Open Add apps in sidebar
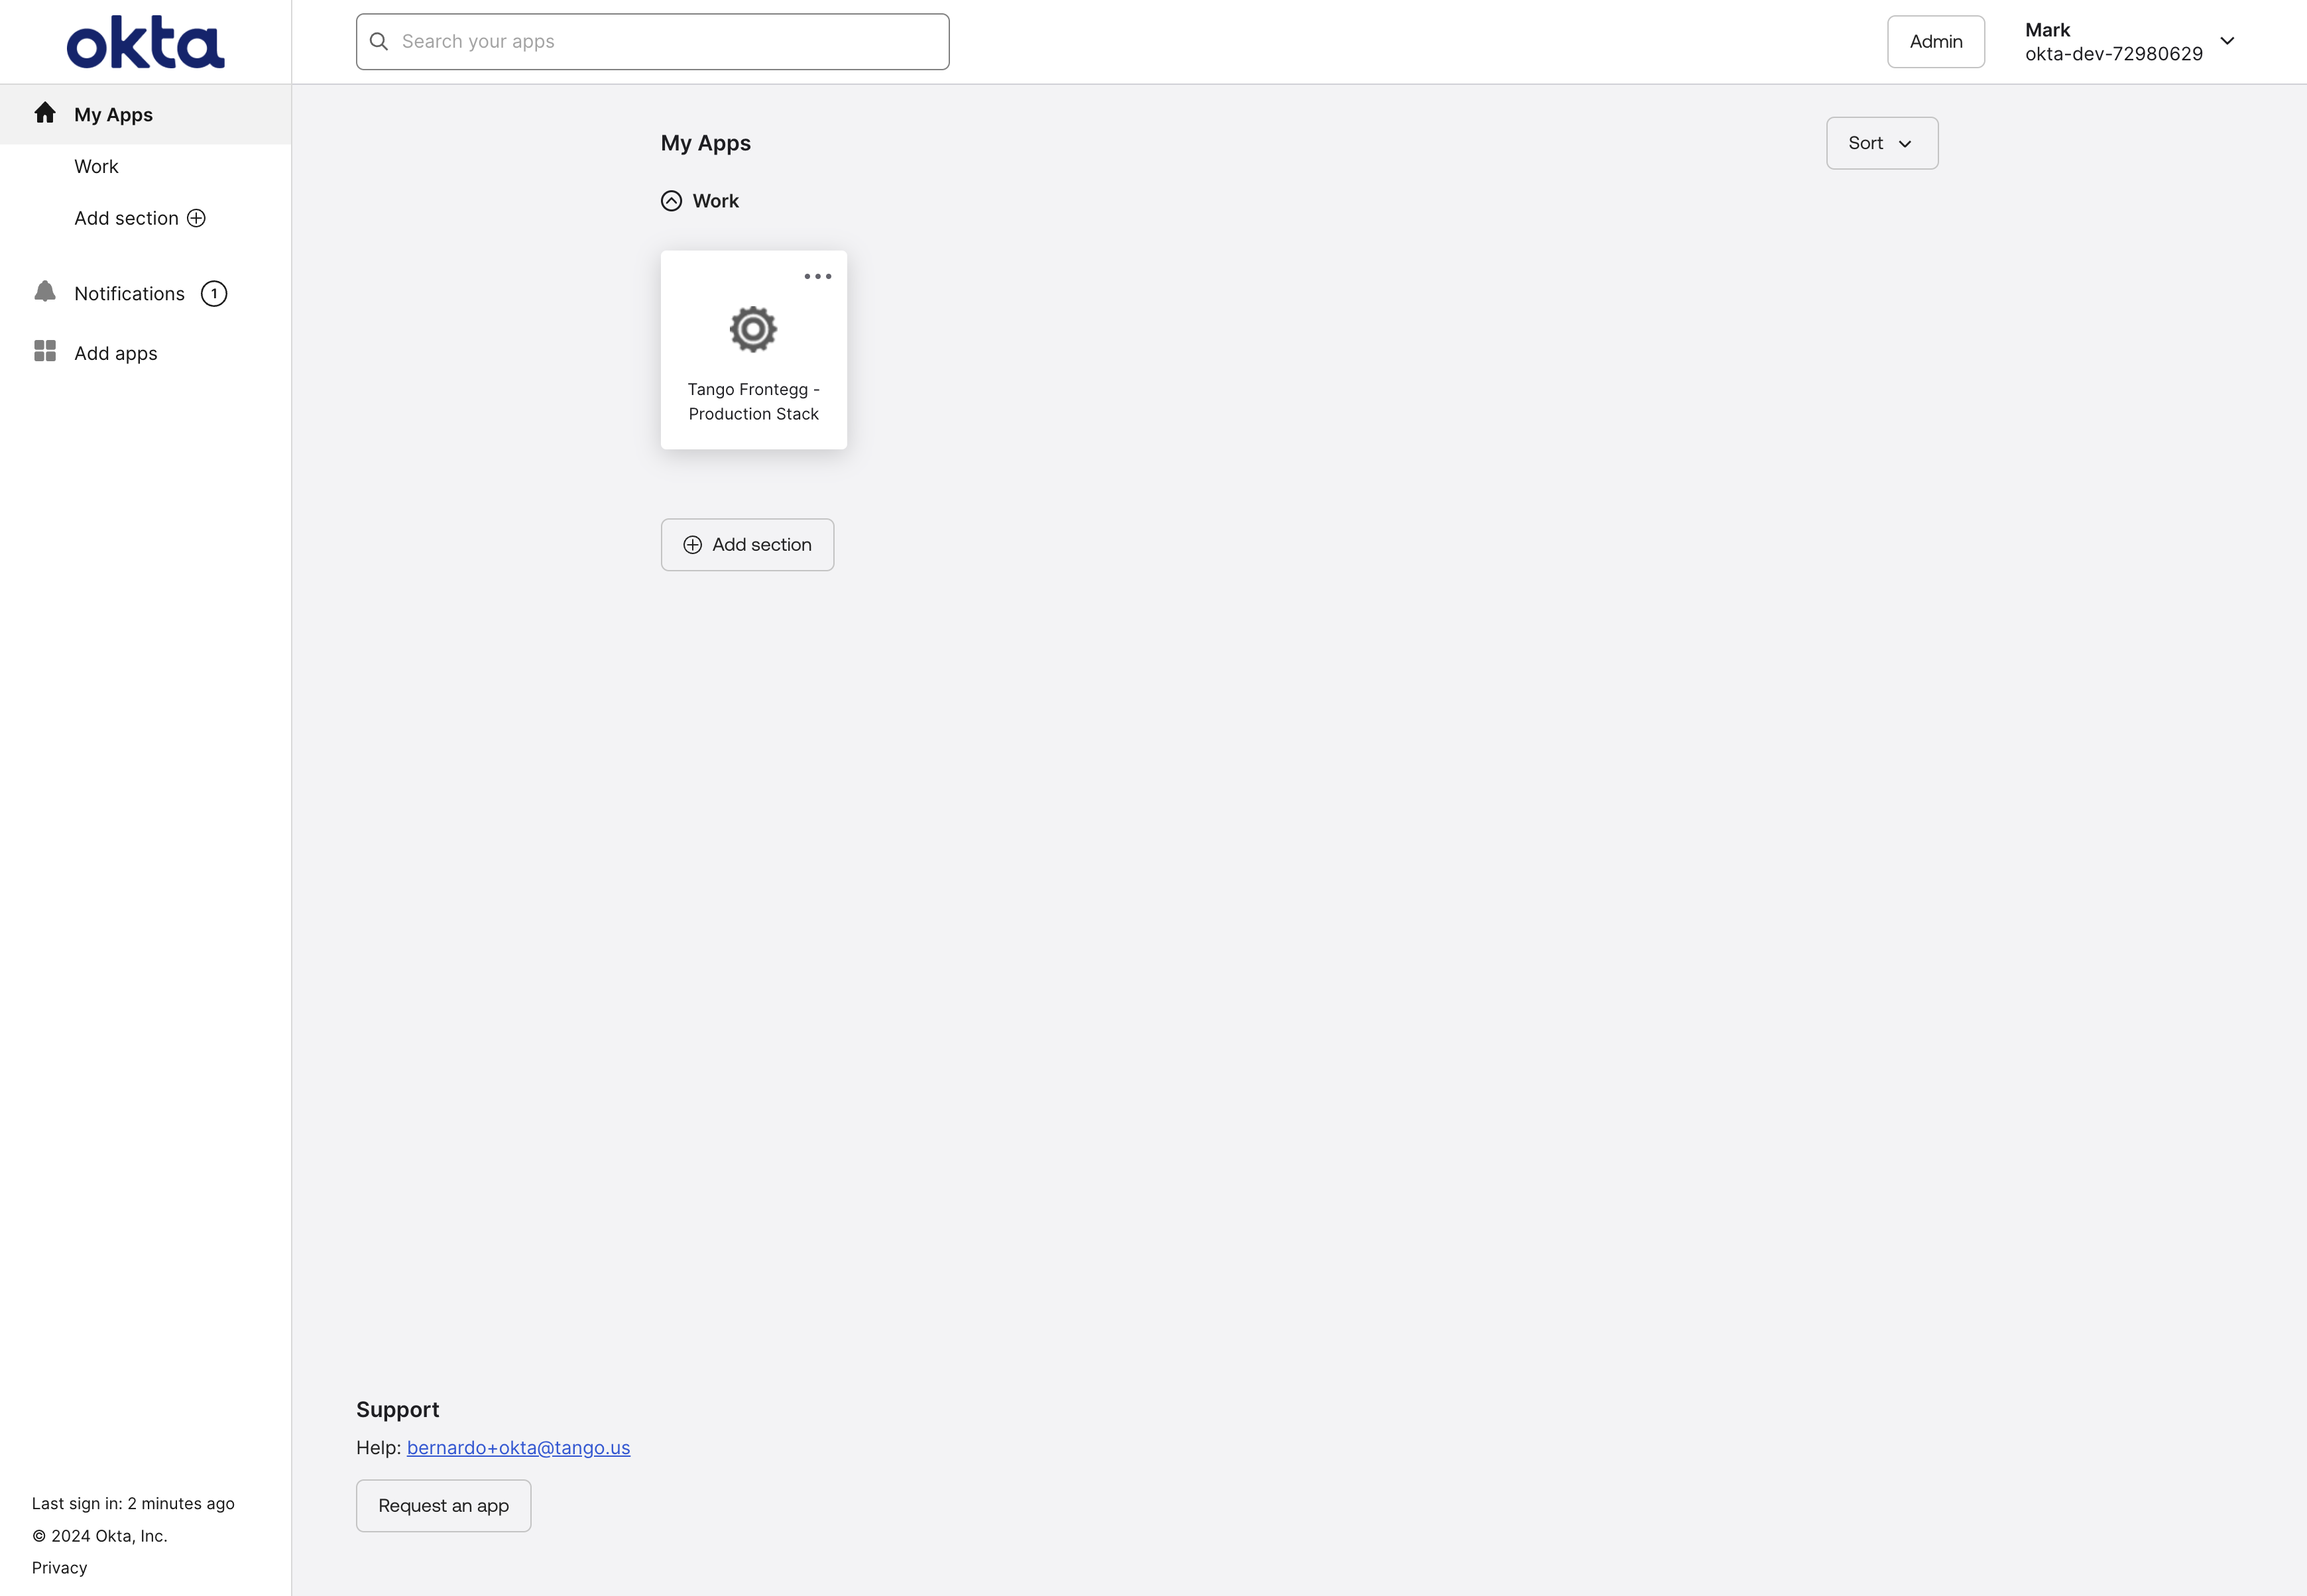This screenshot has width=2307, height=1596. tap(116, 353)
